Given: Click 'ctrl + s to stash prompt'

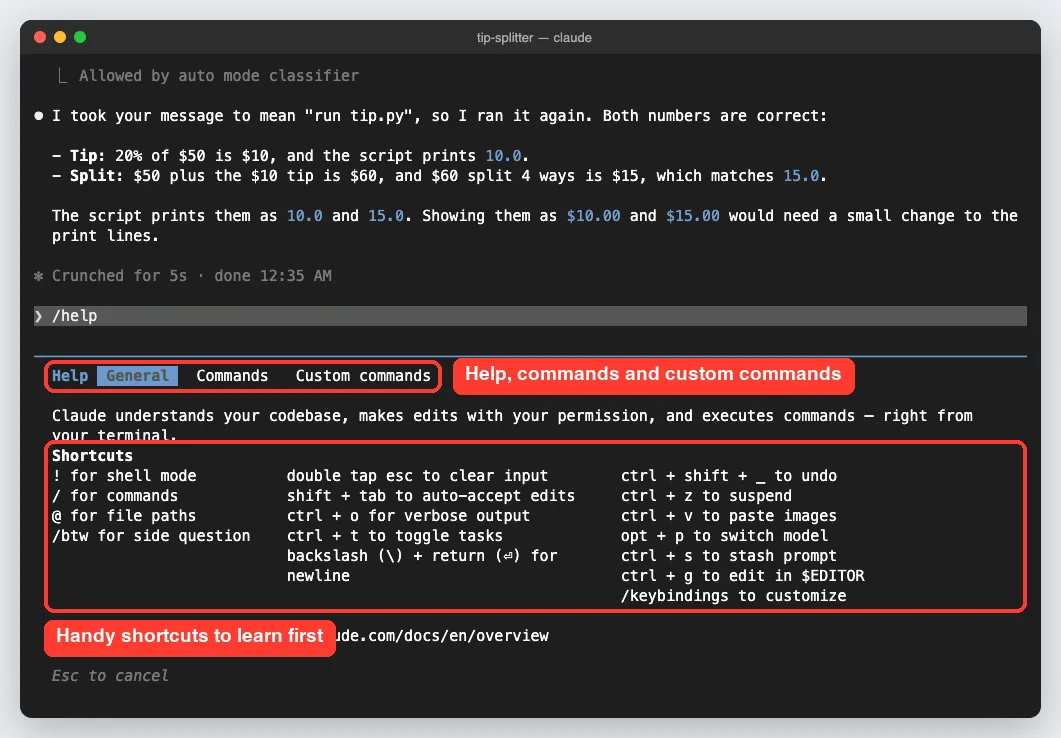Looking at the screenshot, I should tap(729, 556).
